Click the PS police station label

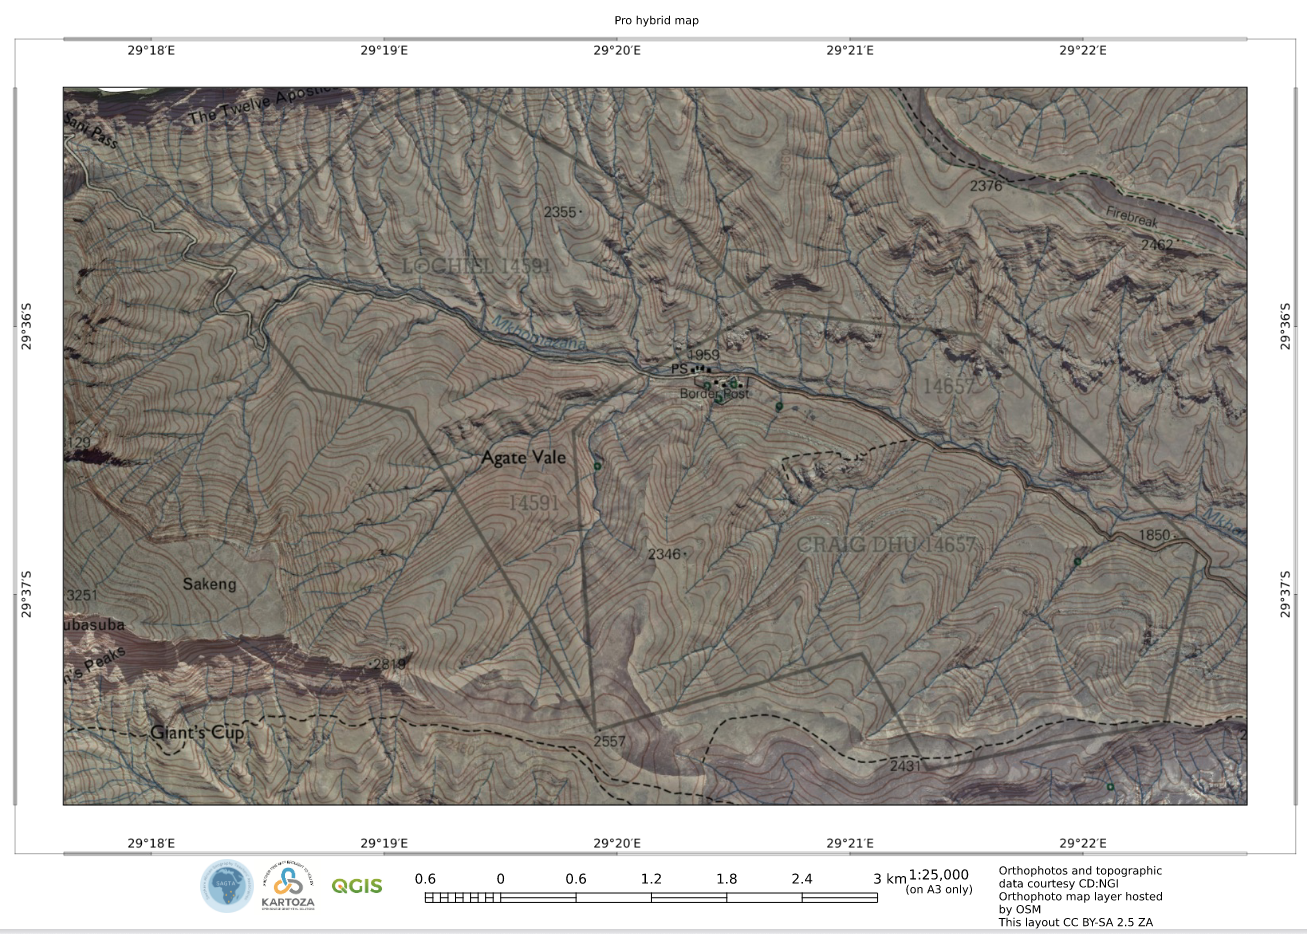[x=679, y=369]
